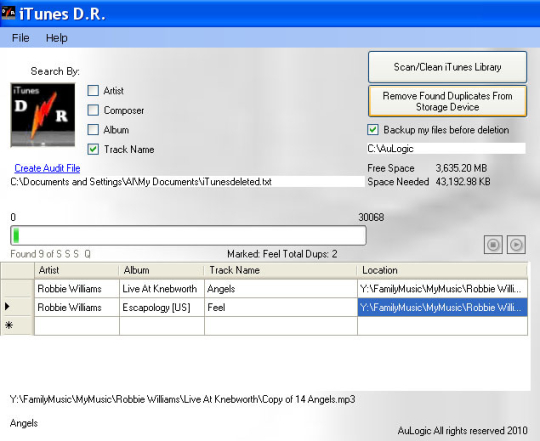The image size is (540, 441).
Task: Sort by the Artist column header
Action: 76,270
